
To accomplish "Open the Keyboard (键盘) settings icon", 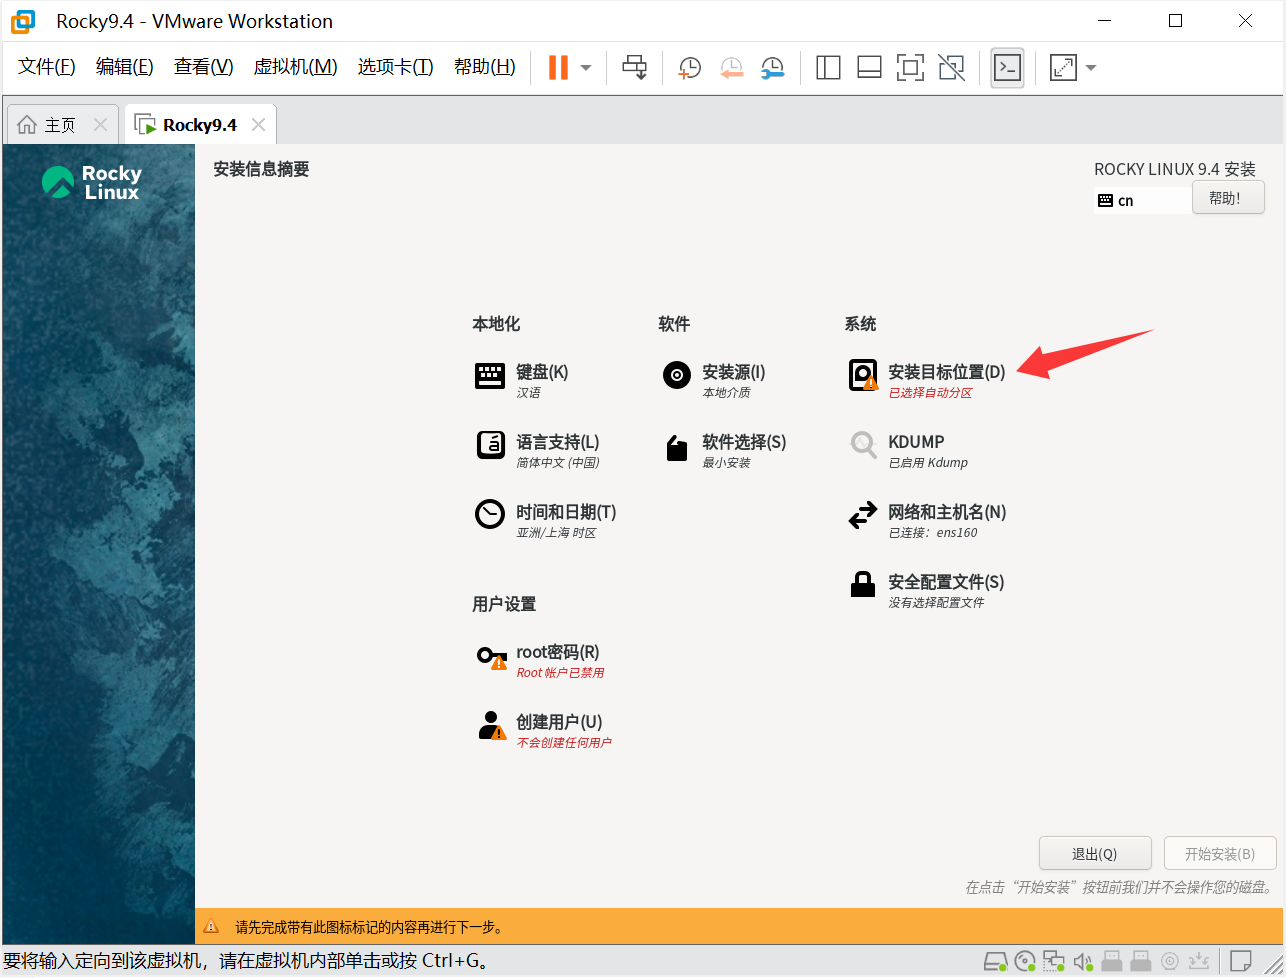I will tap(490, 376).
